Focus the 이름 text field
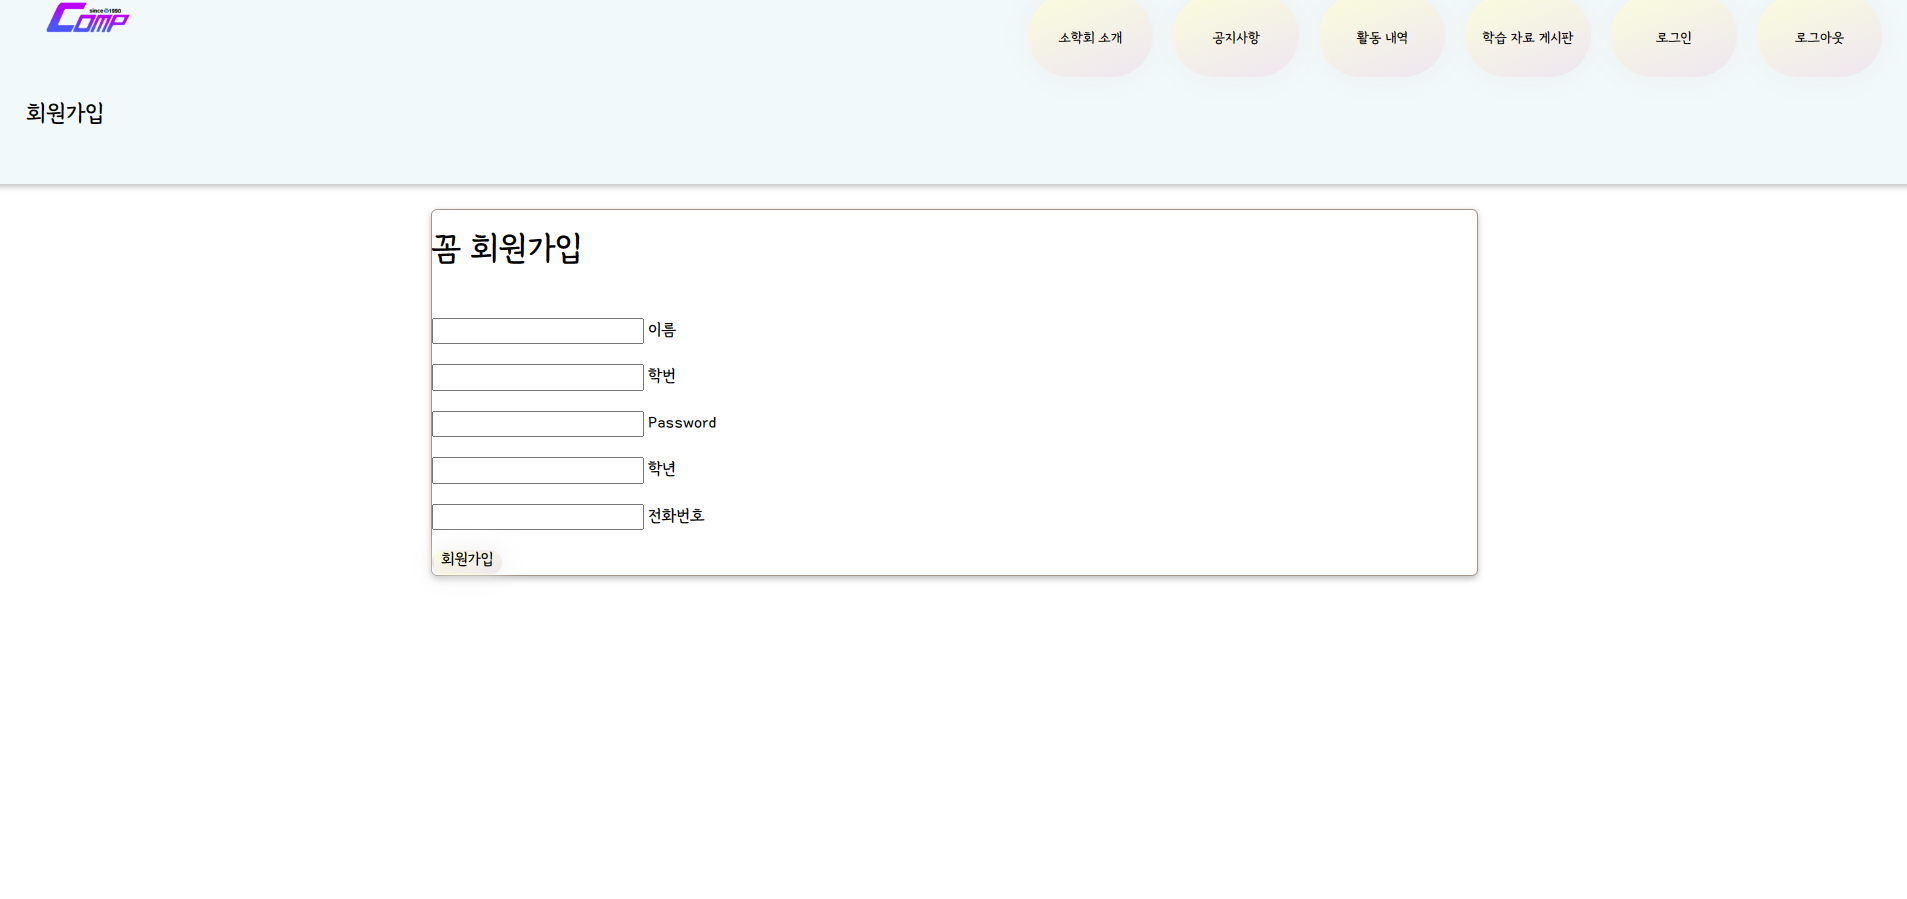This screenshot has width=1907, height=899. [x=537, y=331]
